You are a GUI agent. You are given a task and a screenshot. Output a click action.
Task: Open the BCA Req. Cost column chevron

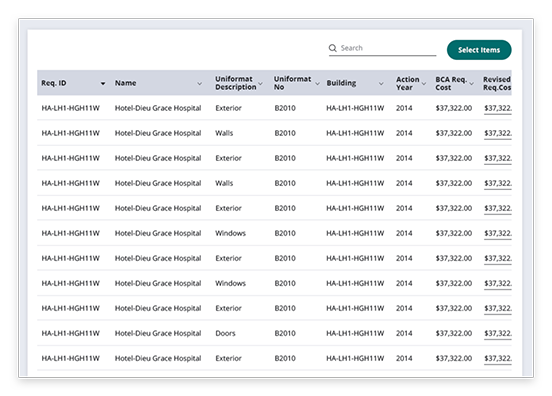tap(471, 83)
